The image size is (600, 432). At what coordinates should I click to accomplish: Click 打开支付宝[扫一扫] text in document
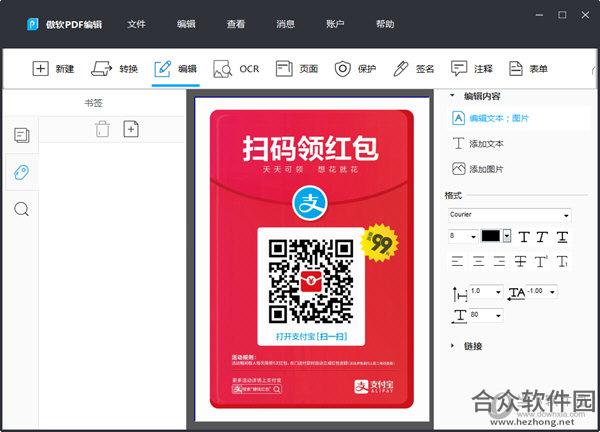click(311, 336)
